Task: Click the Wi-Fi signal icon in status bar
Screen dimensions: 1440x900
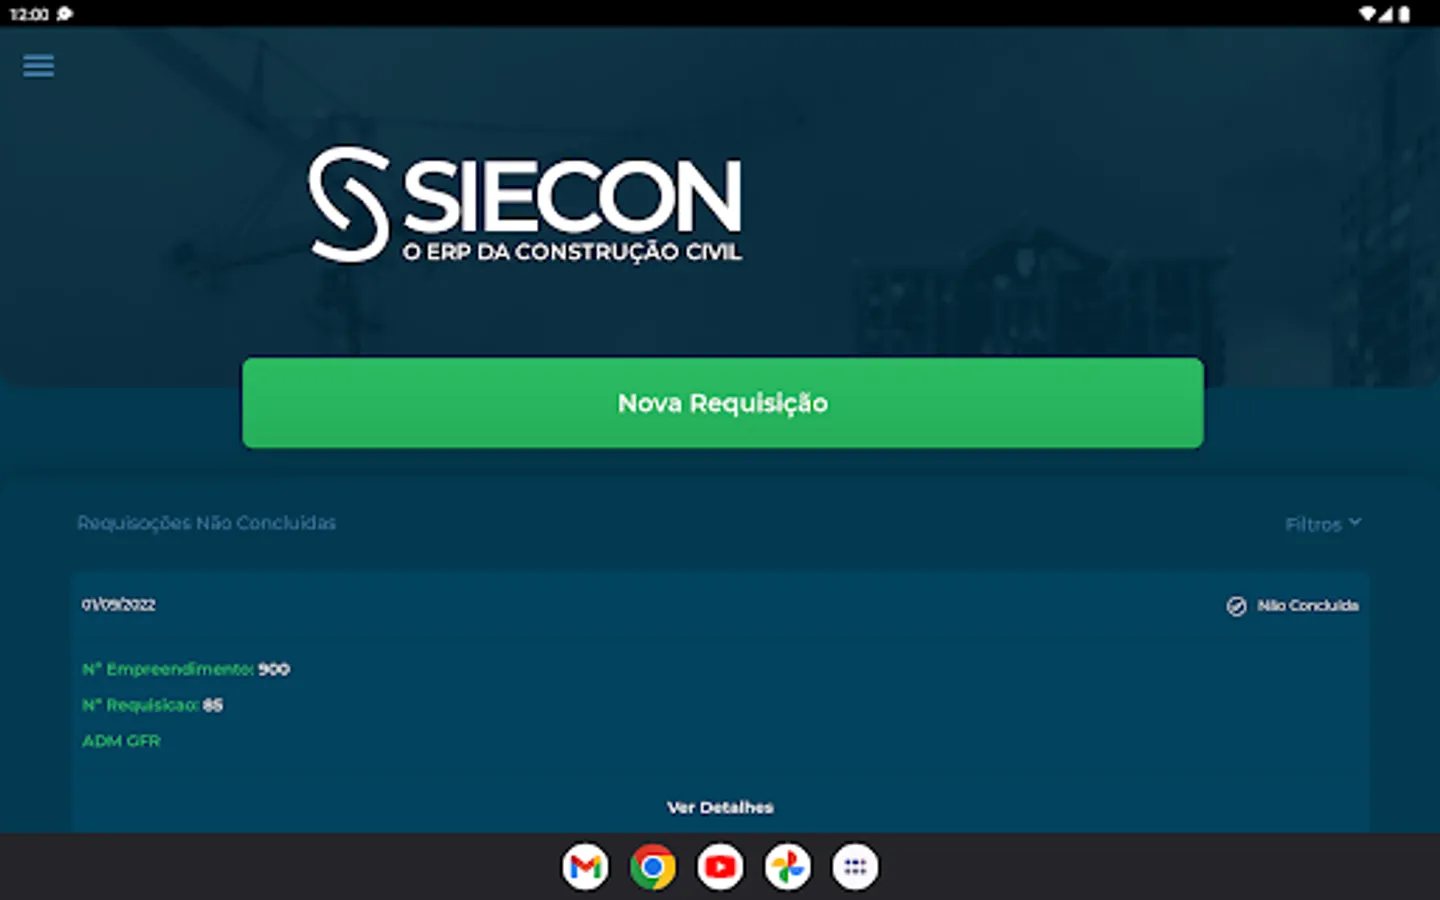Action: point(1367,14)
